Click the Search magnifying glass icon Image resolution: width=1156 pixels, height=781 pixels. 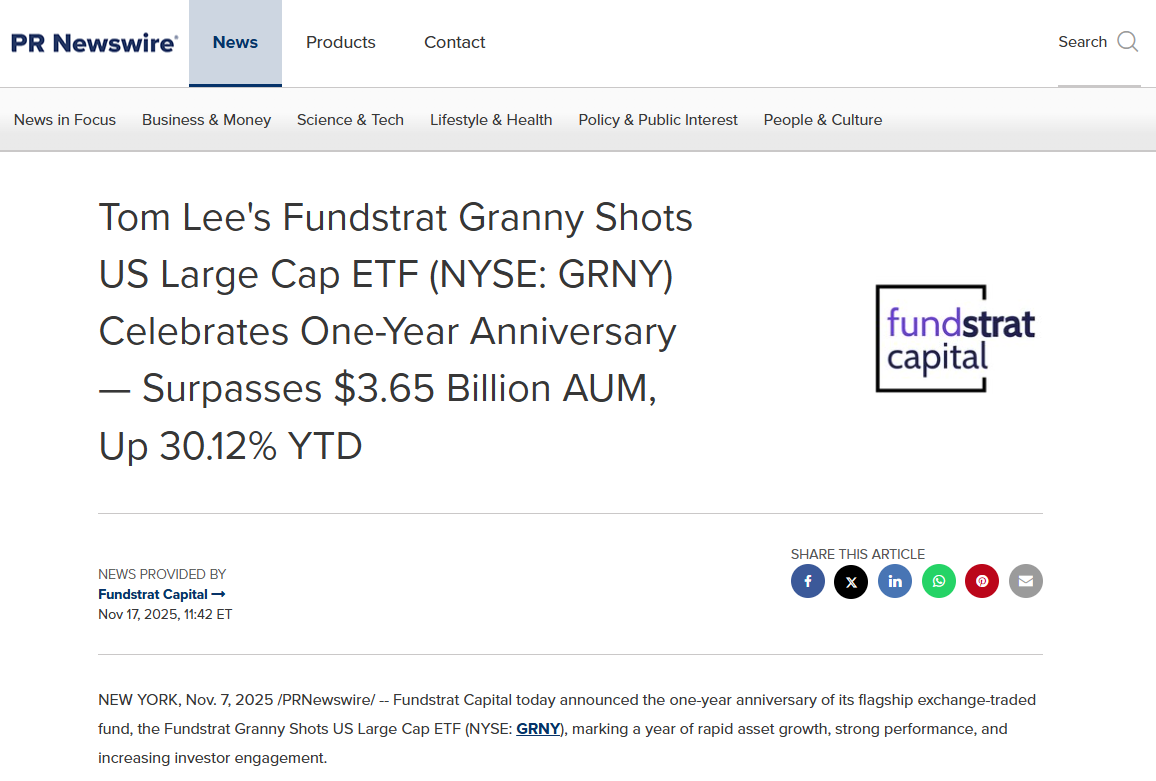click(1128, 42)
